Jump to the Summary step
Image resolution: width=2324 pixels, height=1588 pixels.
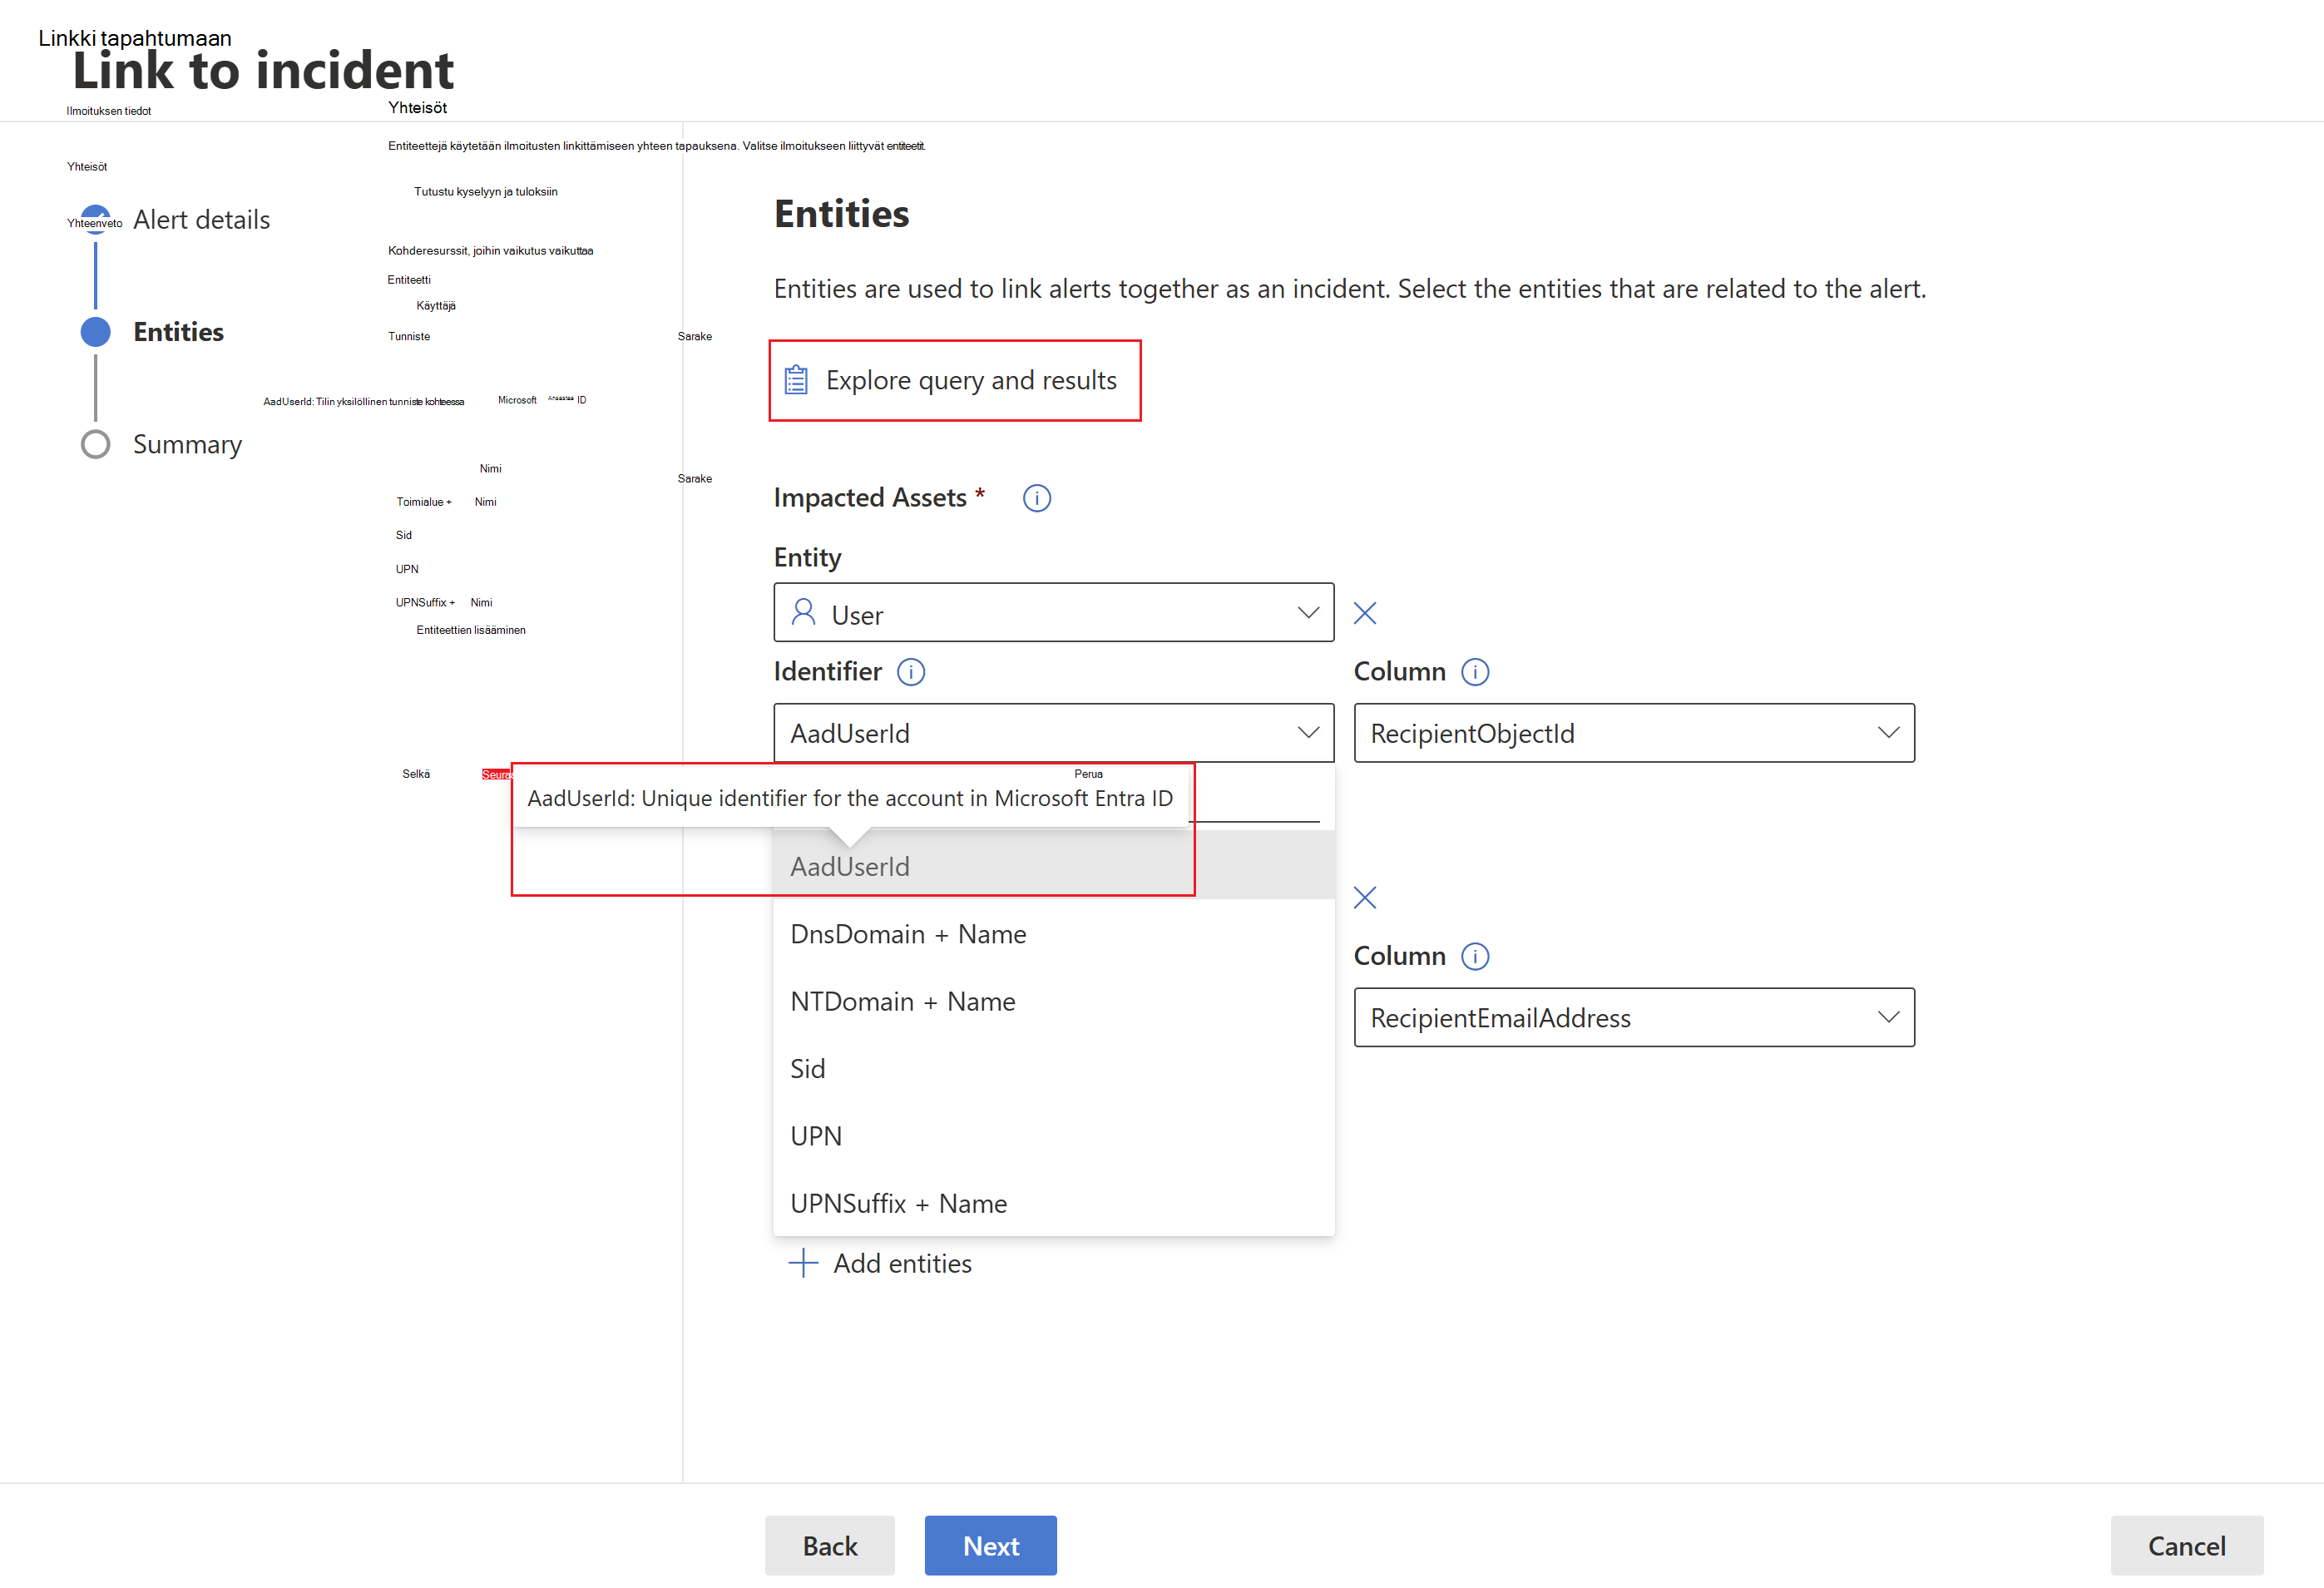[187, 445]
